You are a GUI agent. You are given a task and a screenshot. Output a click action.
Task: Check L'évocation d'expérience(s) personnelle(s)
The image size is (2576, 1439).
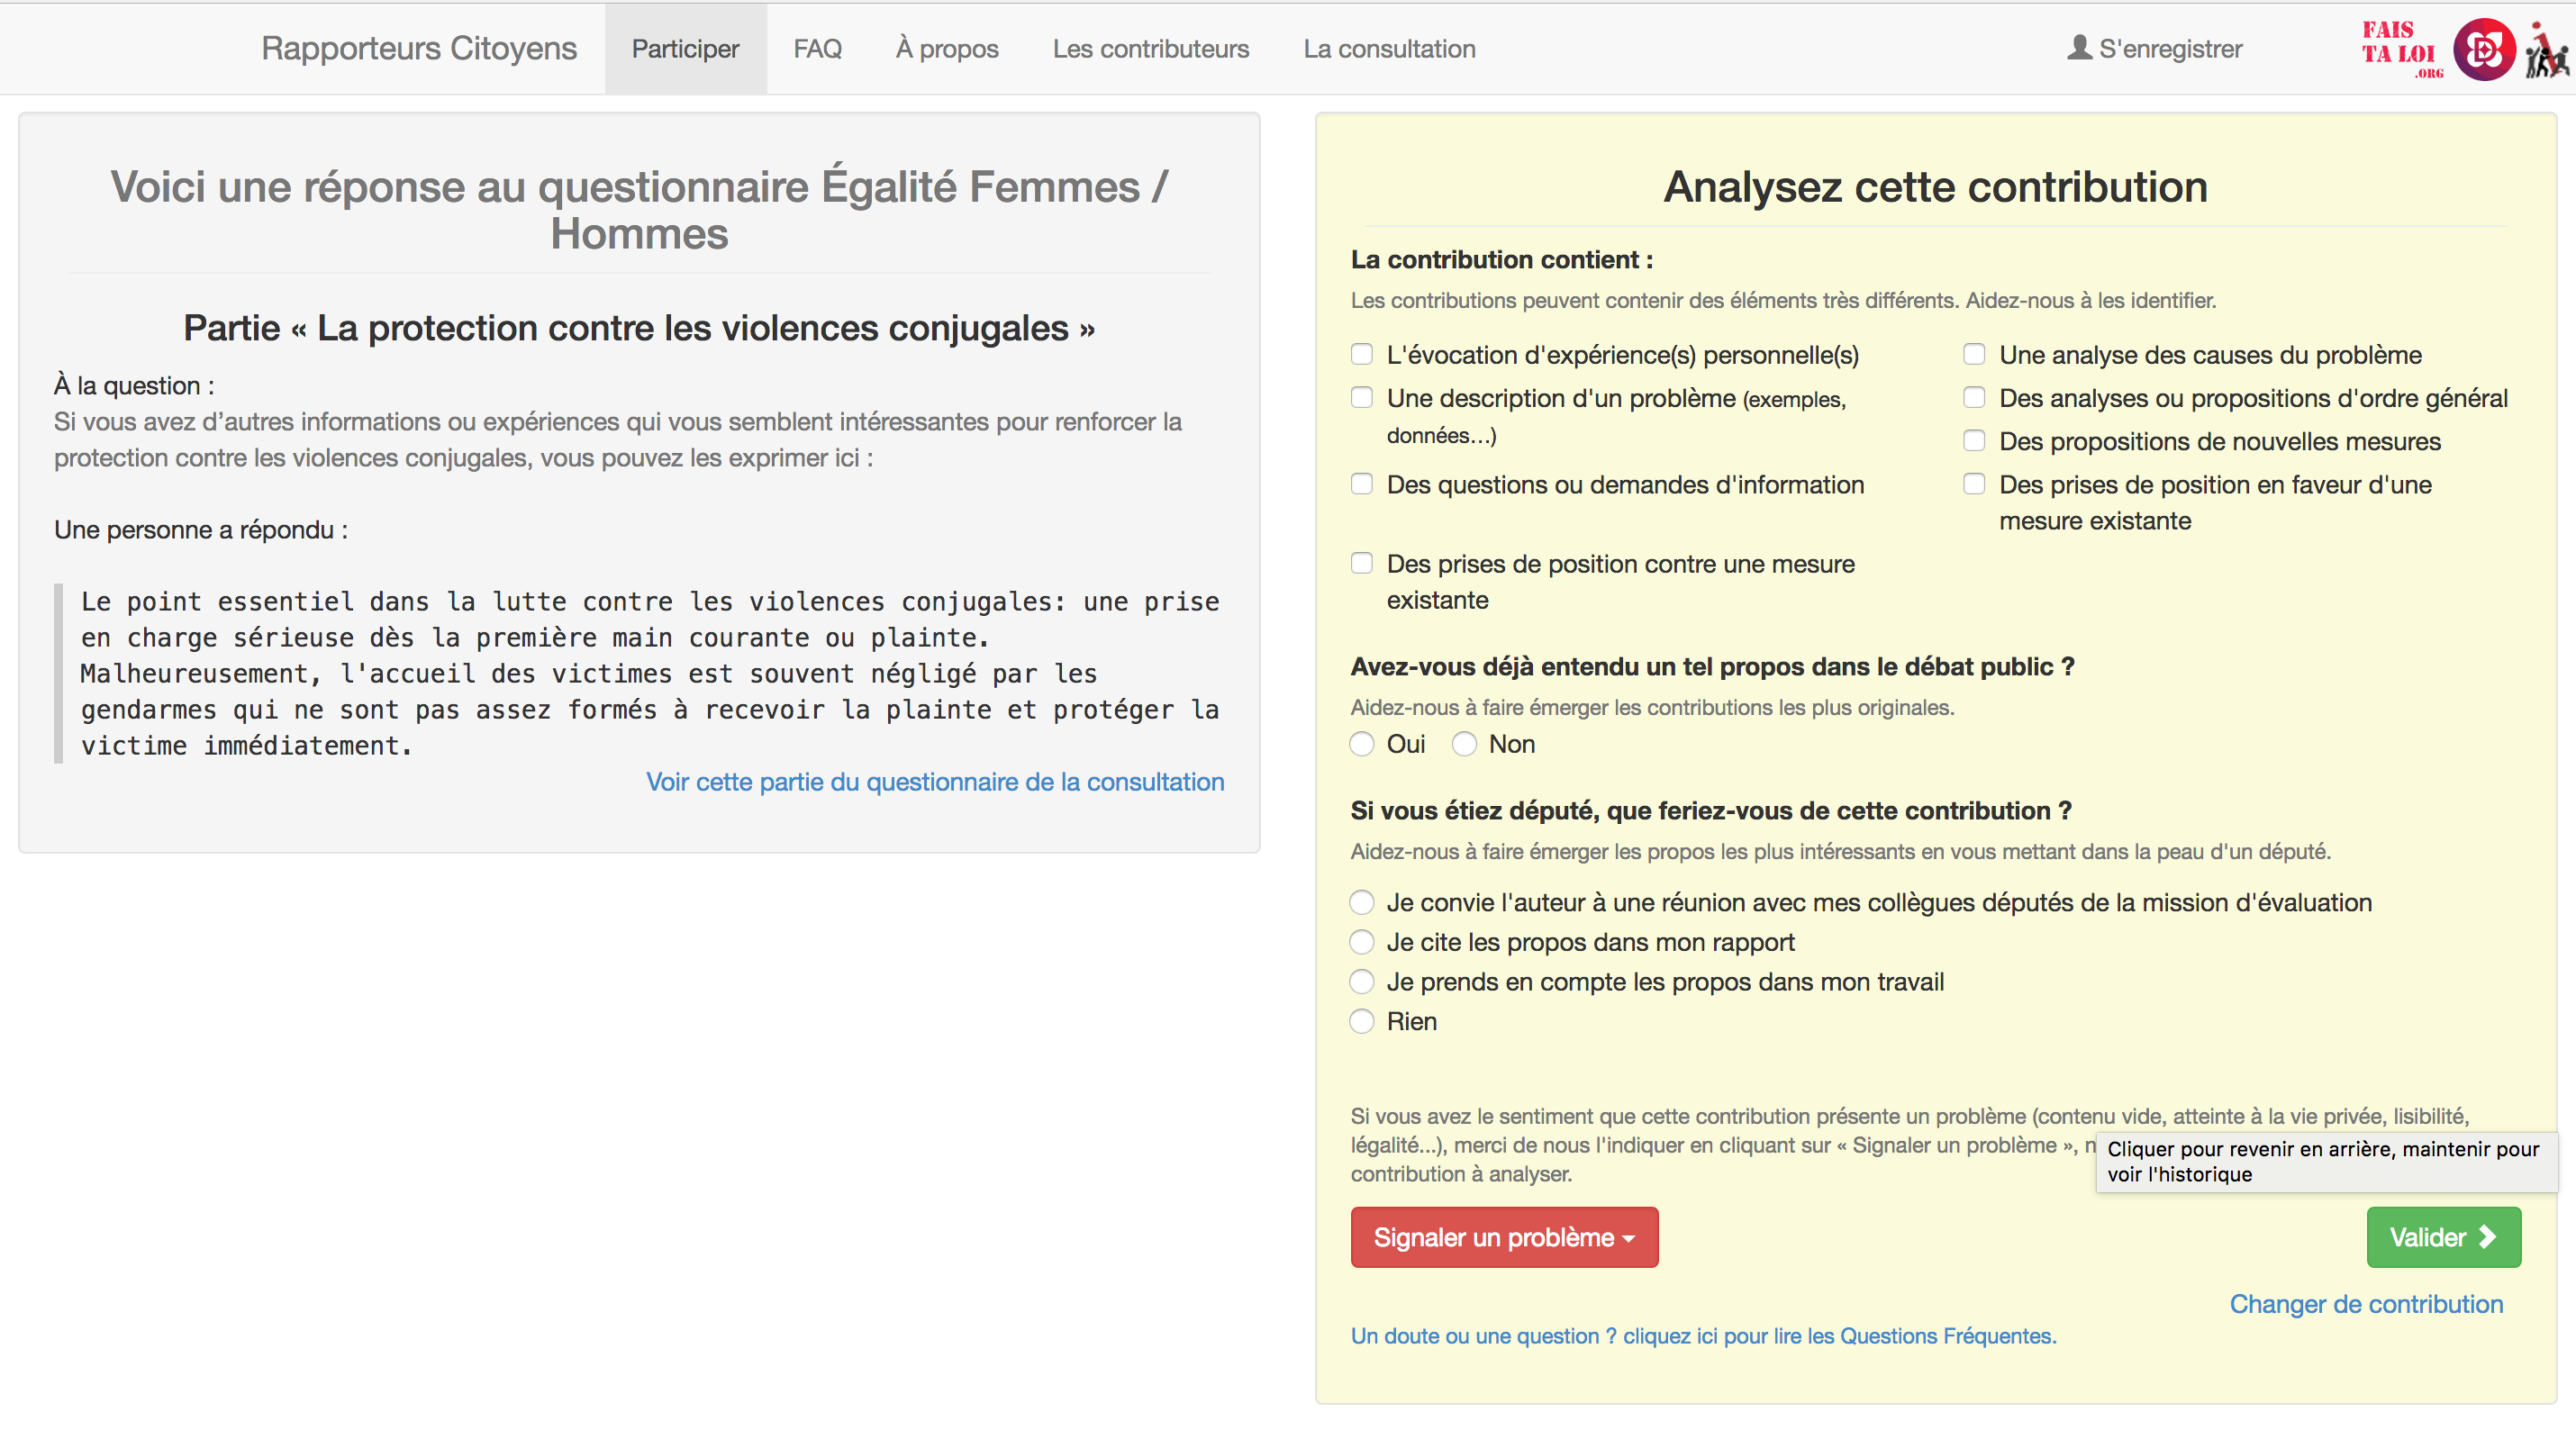pyautogui.click(x=1361, y=354)
